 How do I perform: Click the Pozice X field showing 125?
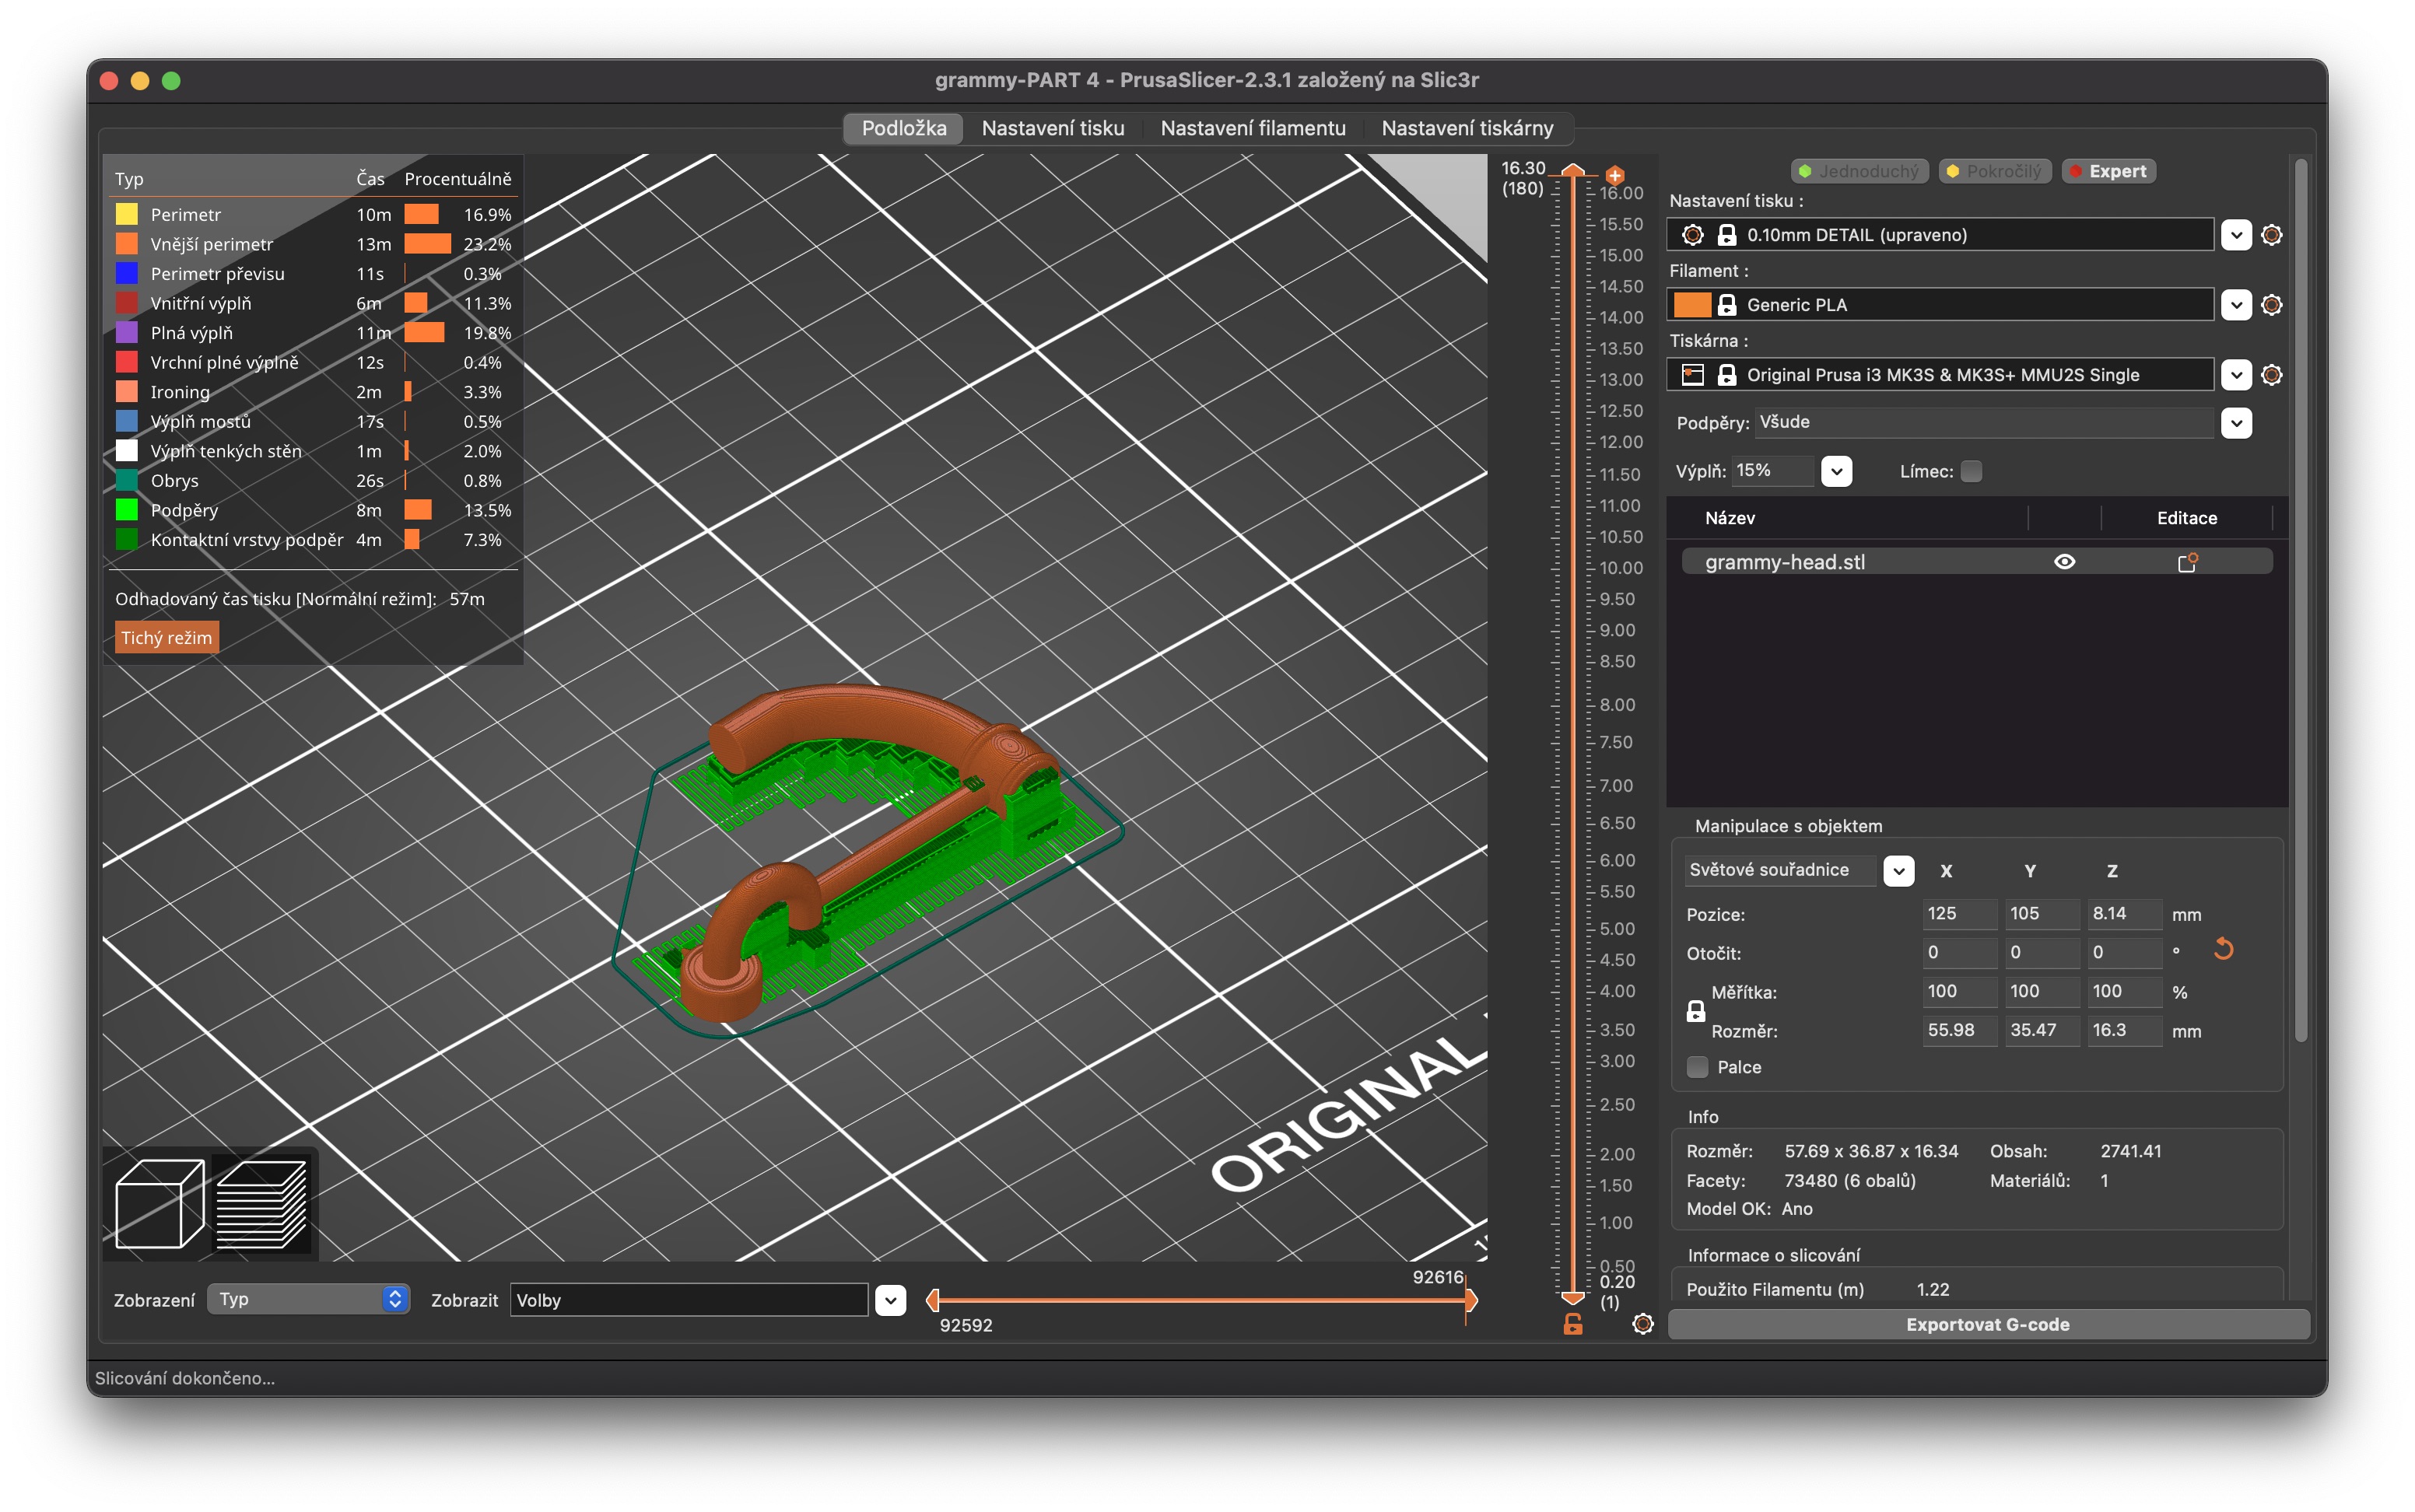(x=1959, y=913)
